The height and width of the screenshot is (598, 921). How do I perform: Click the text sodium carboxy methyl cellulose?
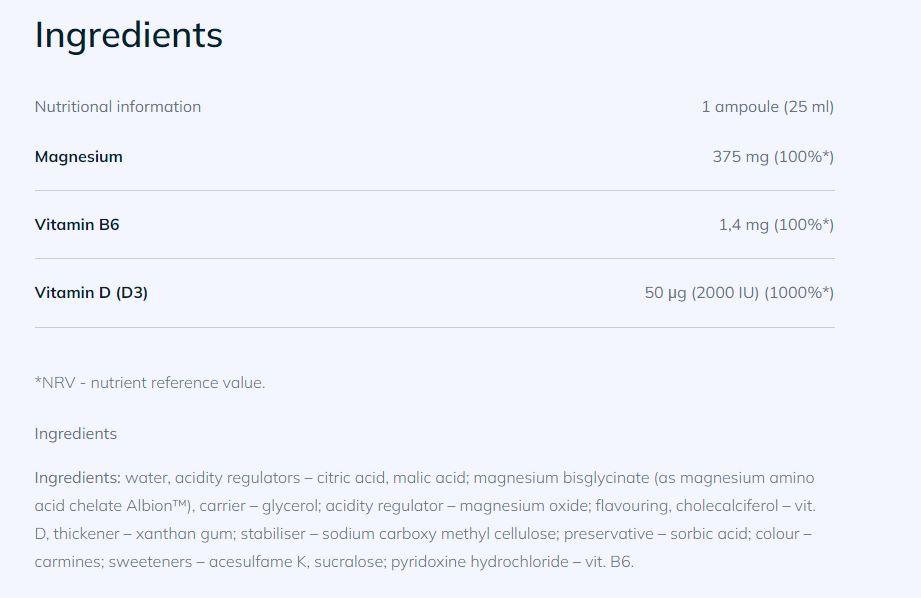[422, 534]
